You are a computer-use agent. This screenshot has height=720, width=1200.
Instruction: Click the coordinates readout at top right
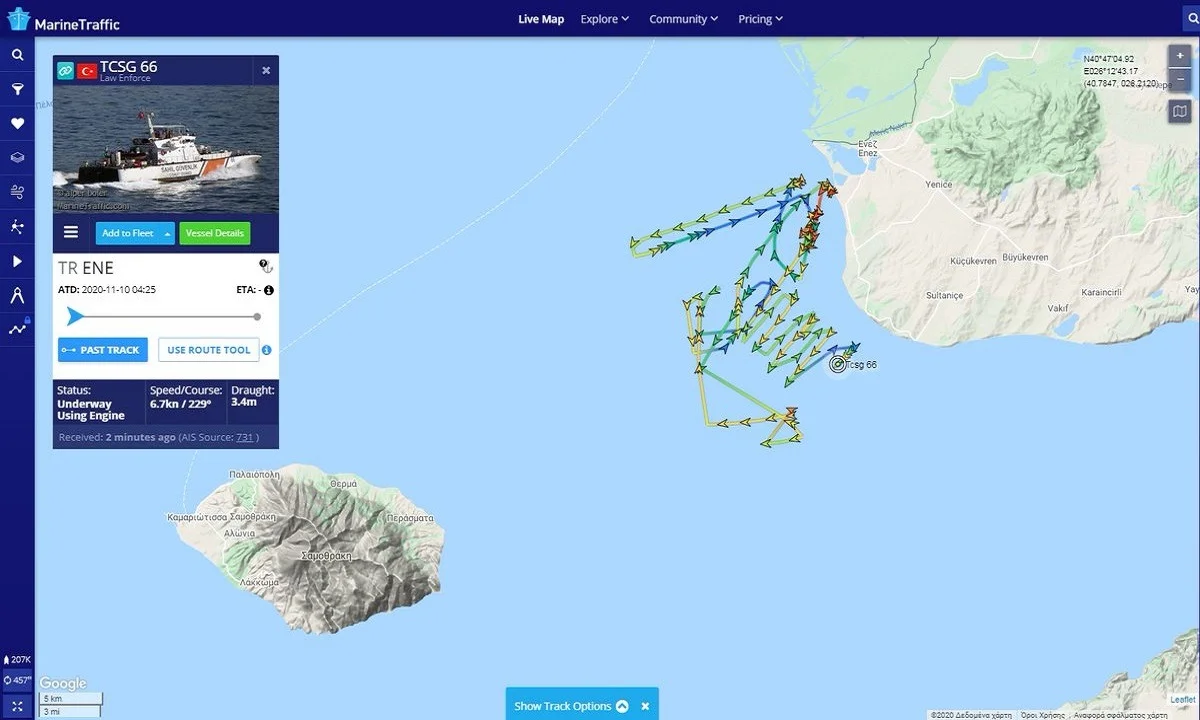[1120, 71]
